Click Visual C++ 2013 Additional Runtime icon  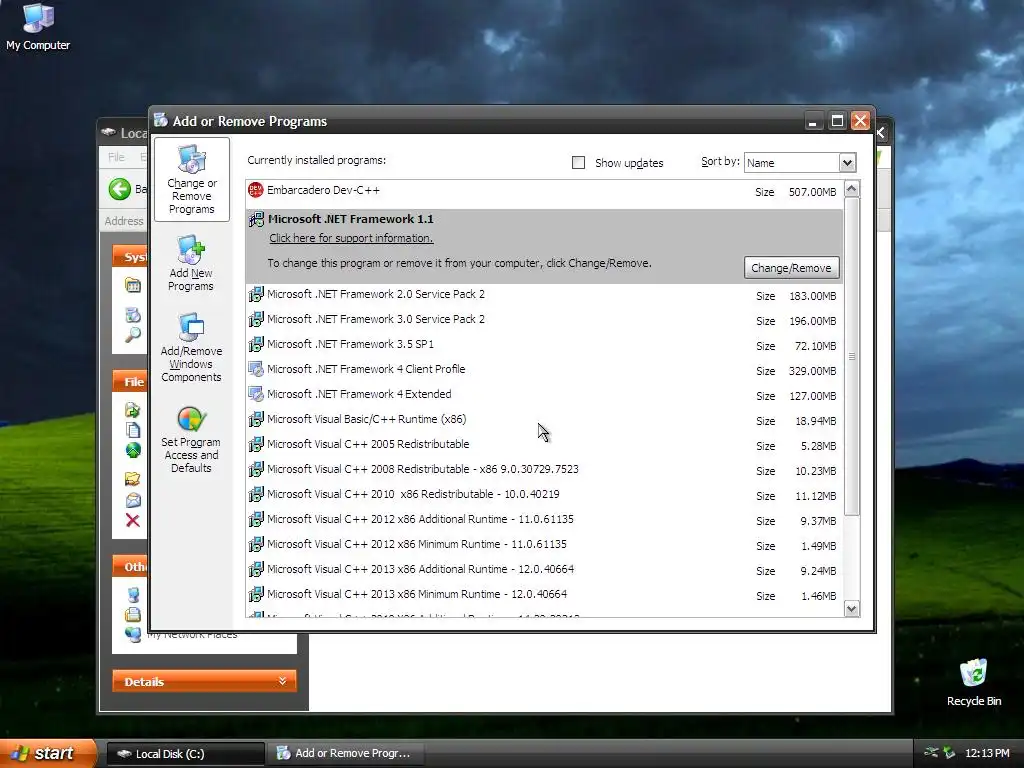click(x=256, y=569)
